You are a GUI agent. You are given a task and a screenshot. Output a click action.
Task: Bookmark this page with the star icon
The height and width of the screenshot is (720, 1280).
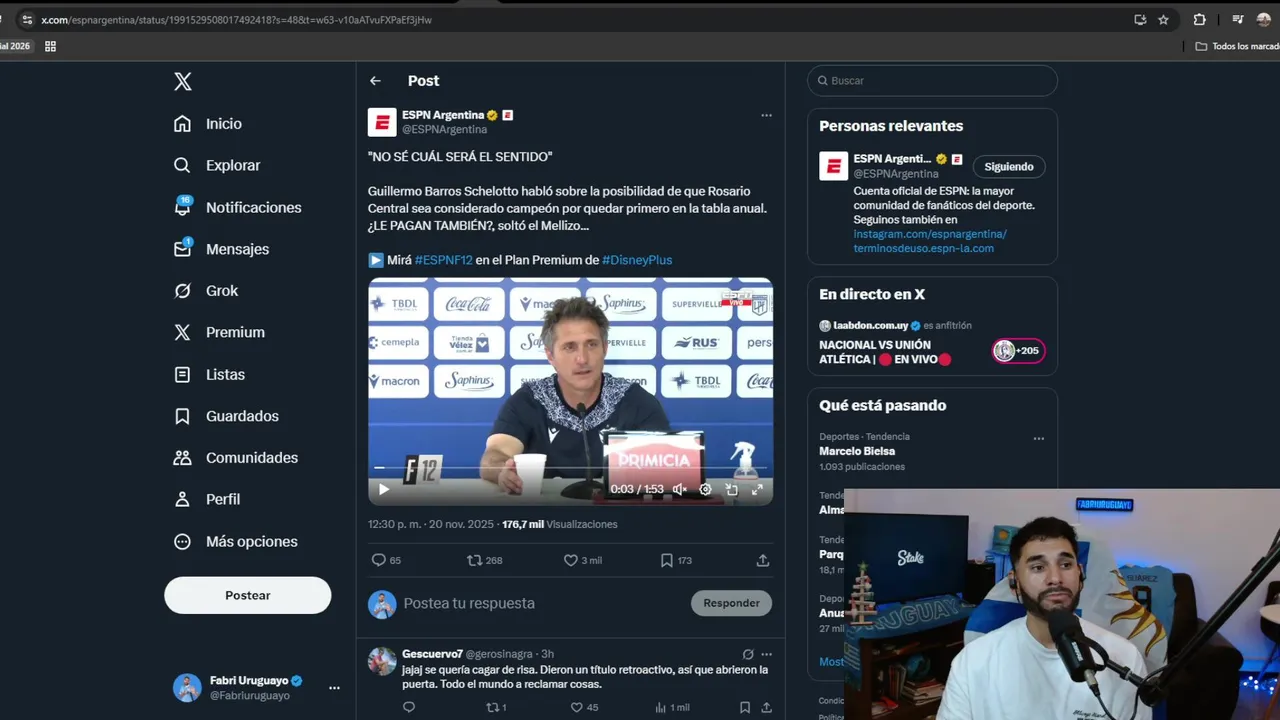click(1163, 19)
